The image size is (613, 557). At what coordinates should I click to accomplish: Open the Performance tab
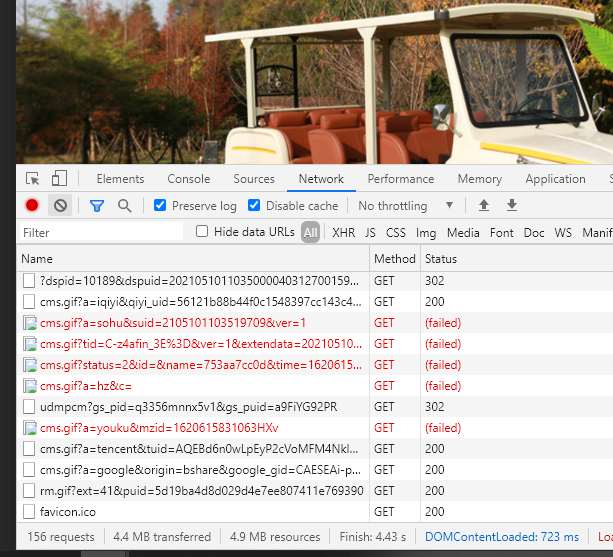pyautogui.click(x=400, y=179)
